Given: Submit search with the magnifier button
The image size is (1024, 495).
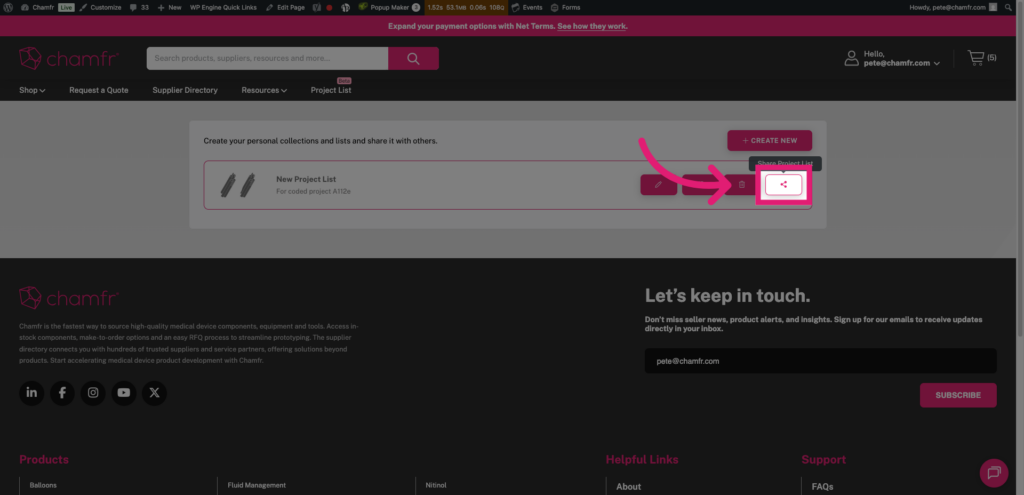Looking at the screenshot, I should point(413,58).
